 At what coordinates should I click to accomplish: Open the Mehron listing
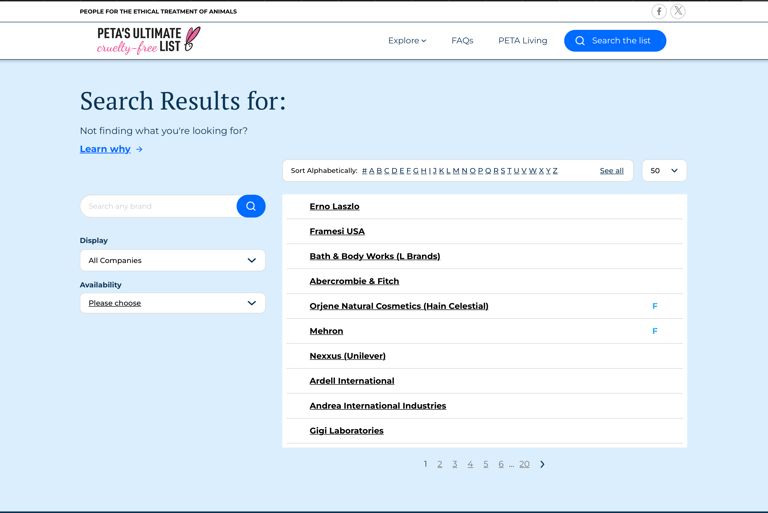point(326,331)
